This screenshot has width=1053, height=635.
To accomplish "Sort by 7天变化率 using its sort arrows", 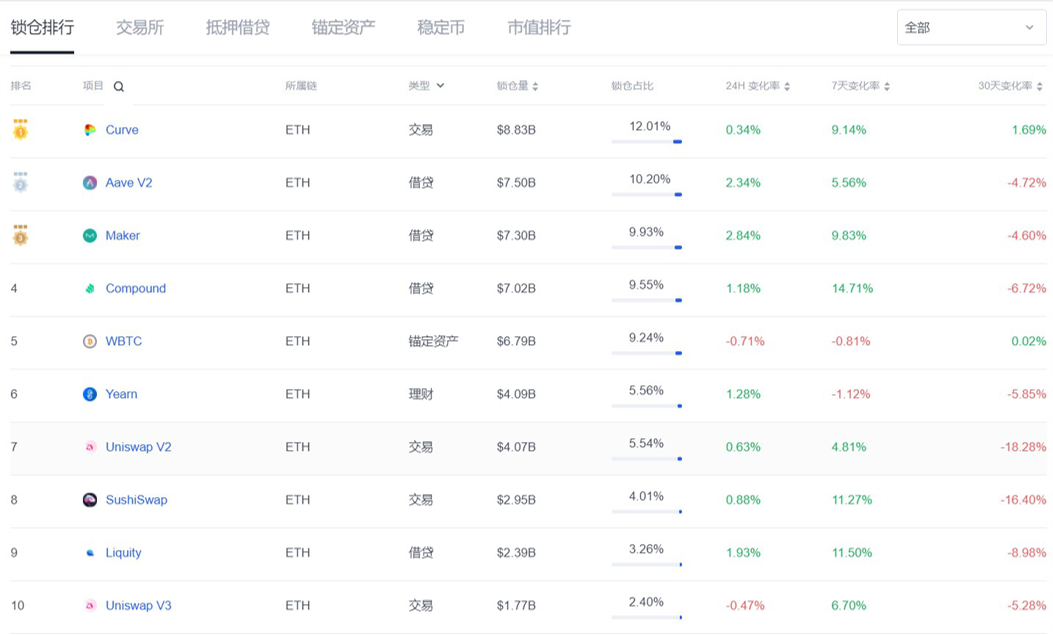I will [x=887, y=87].
